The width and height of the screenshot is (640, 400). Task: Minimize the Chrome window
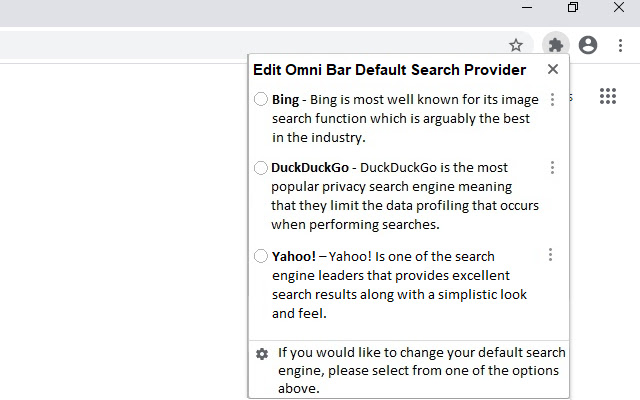pos(527,8)
